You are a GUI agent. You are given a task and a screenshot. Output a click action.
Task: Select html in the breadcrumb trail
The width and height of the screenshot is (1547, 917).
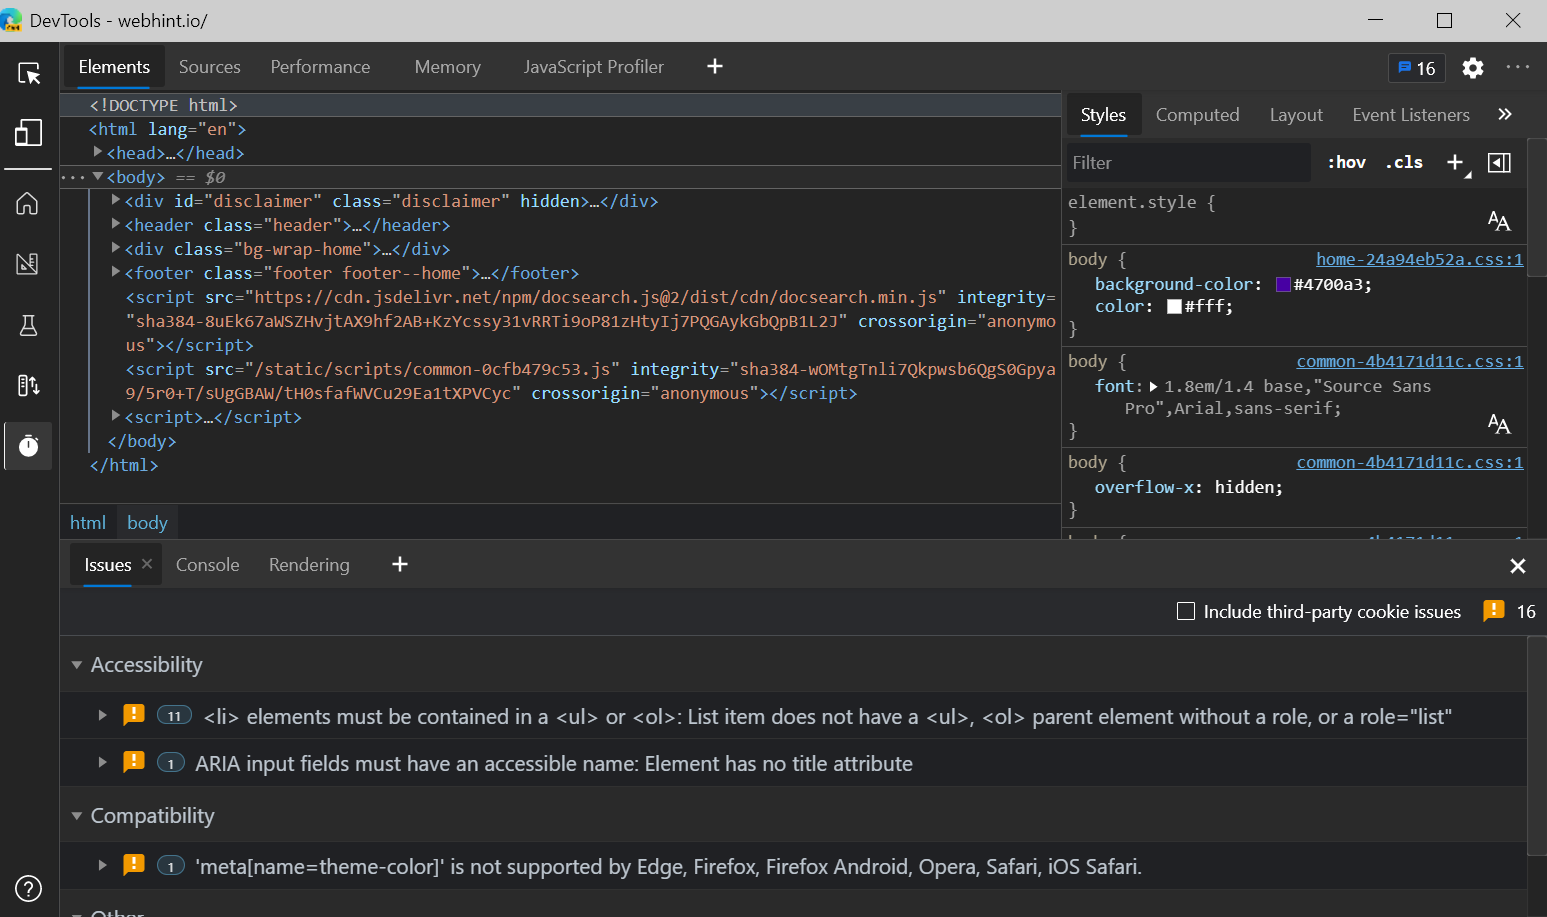pyautogui.click(x=88, y=522)
